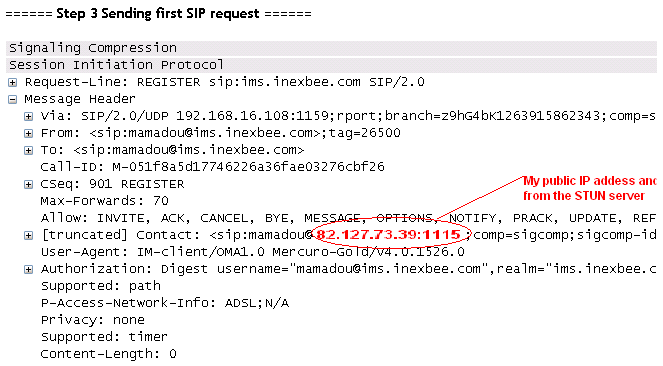Select the Signaling Compression row
The image size is (663, 366).
pos(332,48)
